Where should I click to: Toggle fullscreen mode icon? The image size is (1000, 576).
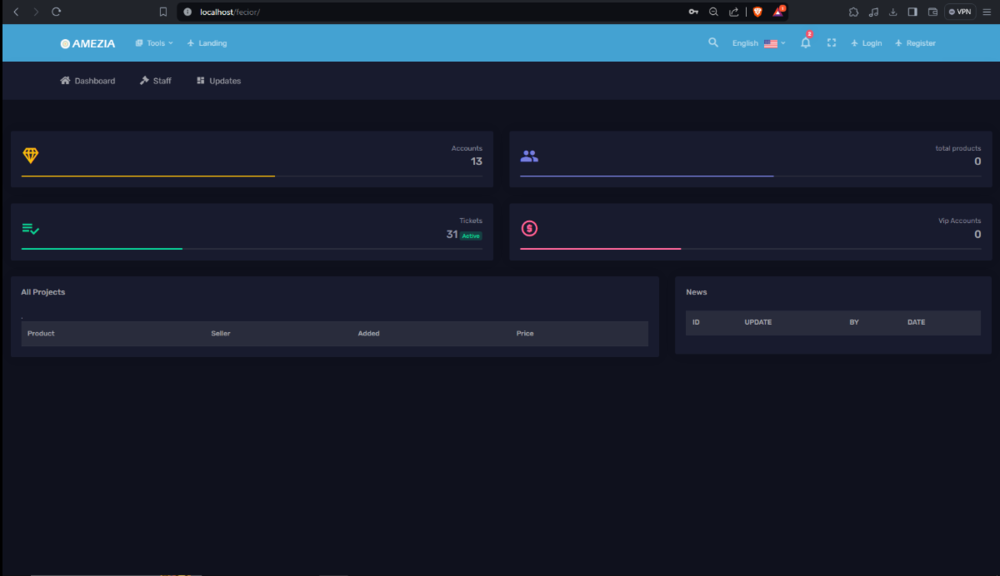(x=831, y=43)
